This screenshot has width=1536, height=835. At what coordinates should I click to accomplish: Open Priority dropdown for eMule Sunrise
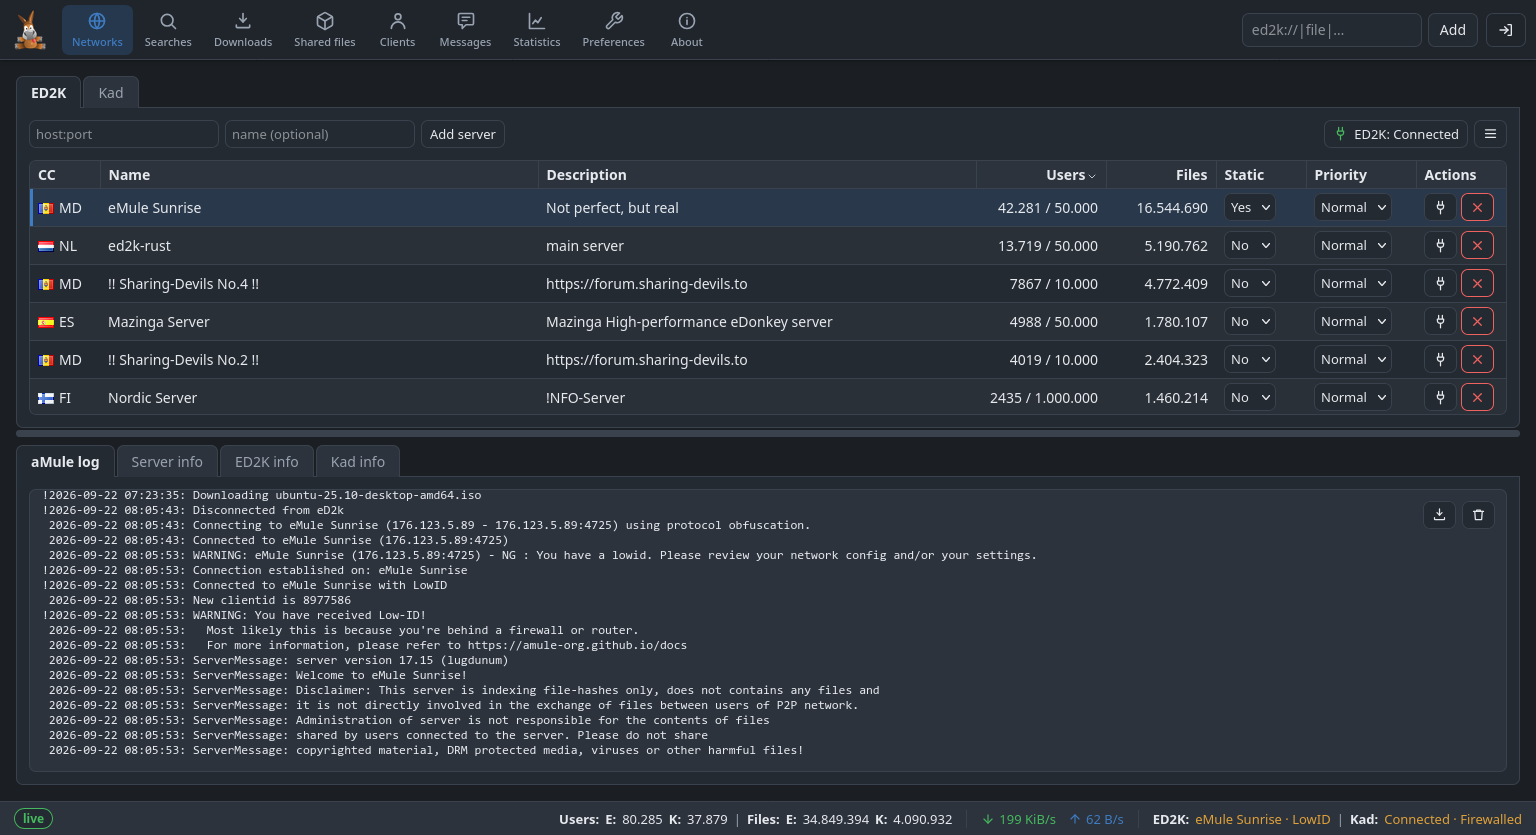1353,208
